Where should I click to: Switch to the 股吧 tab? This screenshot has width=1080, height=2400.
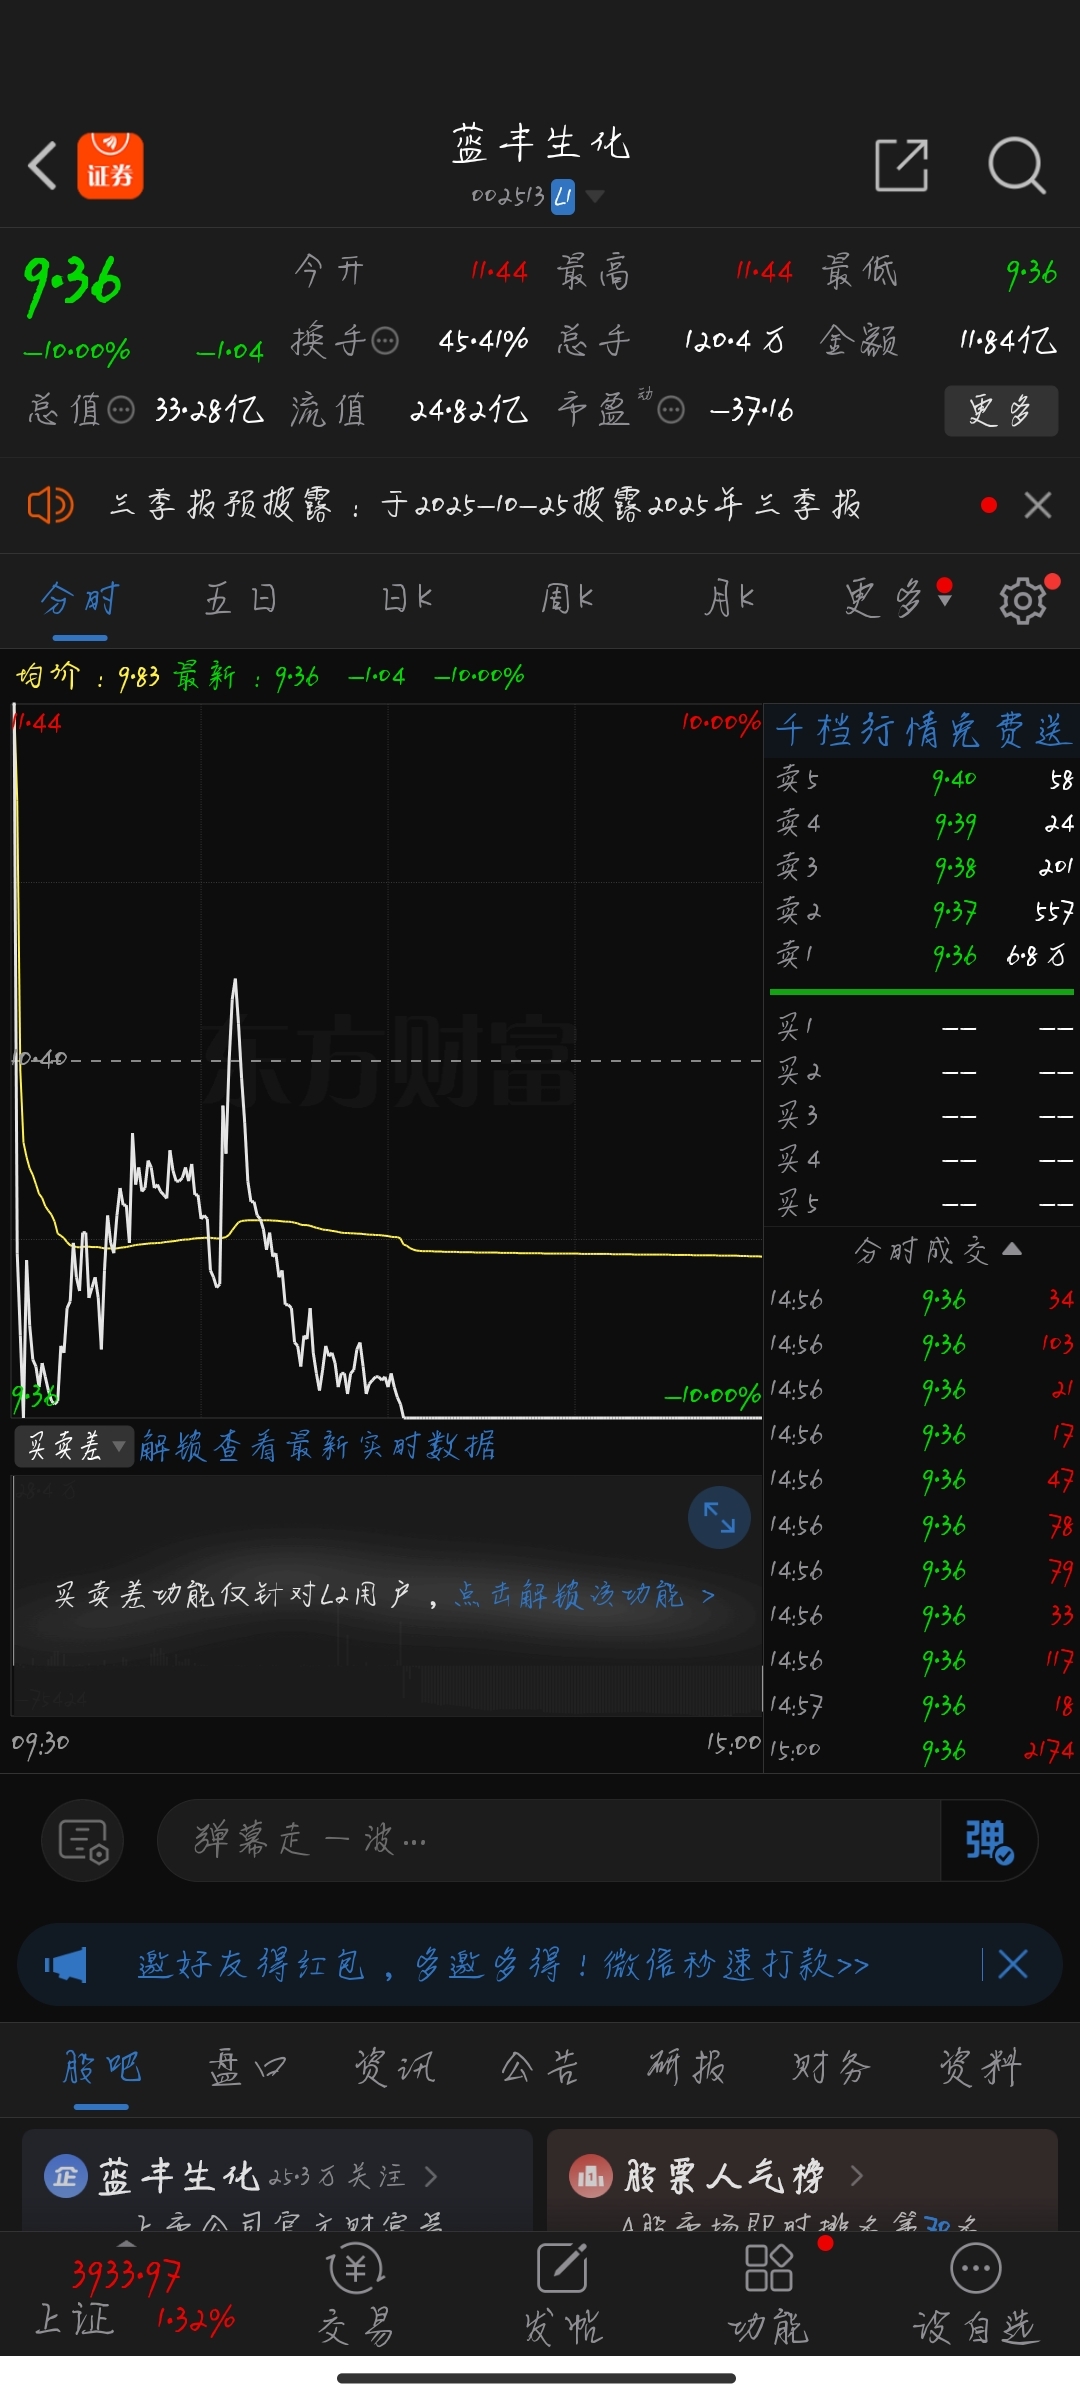point(101,2067)
